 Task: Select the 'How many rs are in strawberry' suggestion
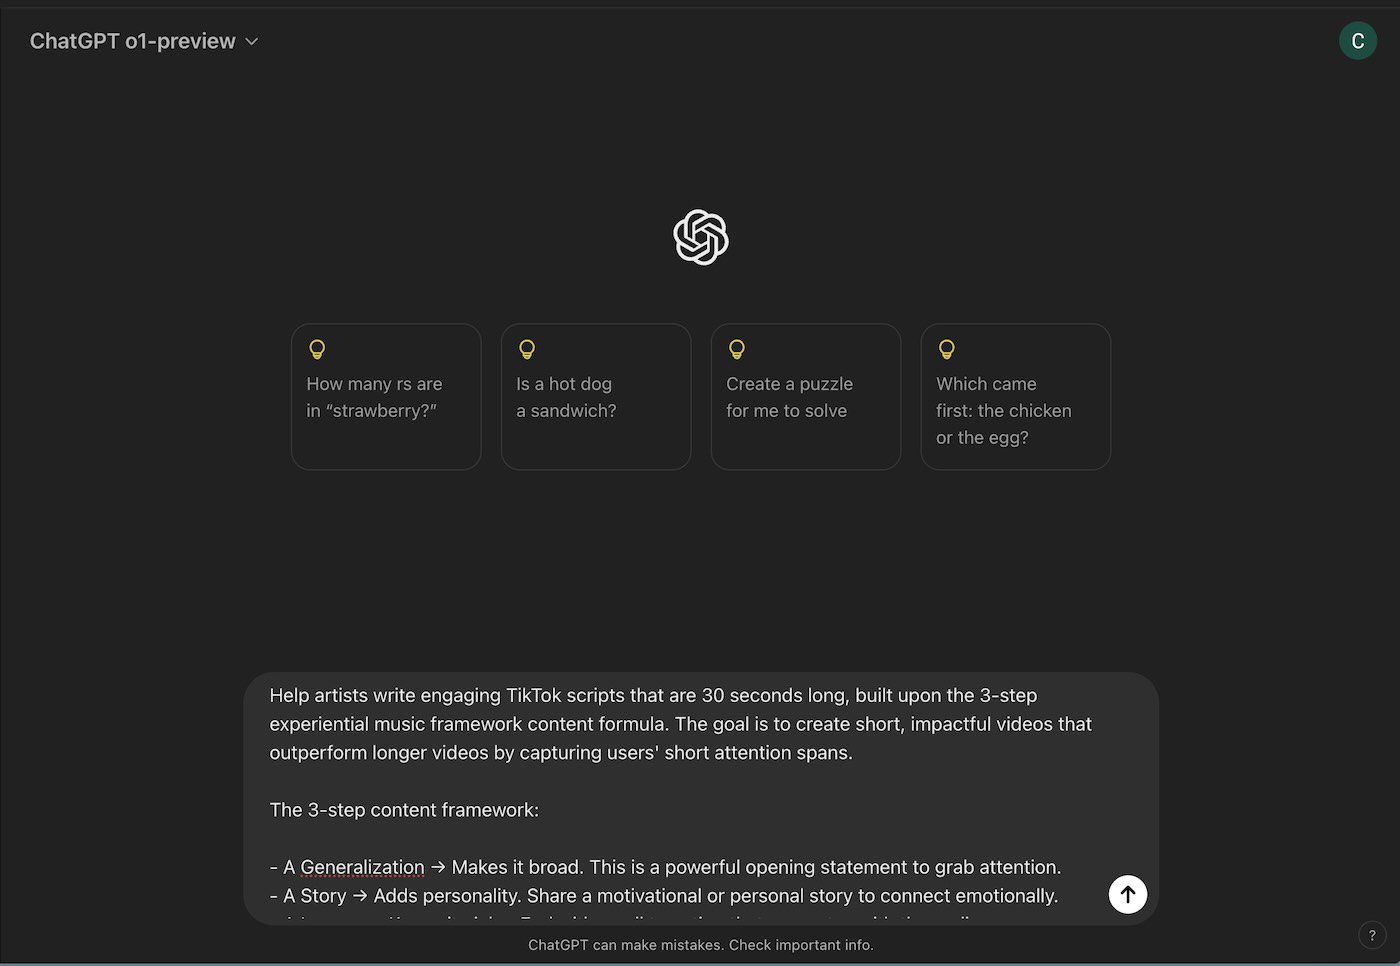click(x=386, y=396)
